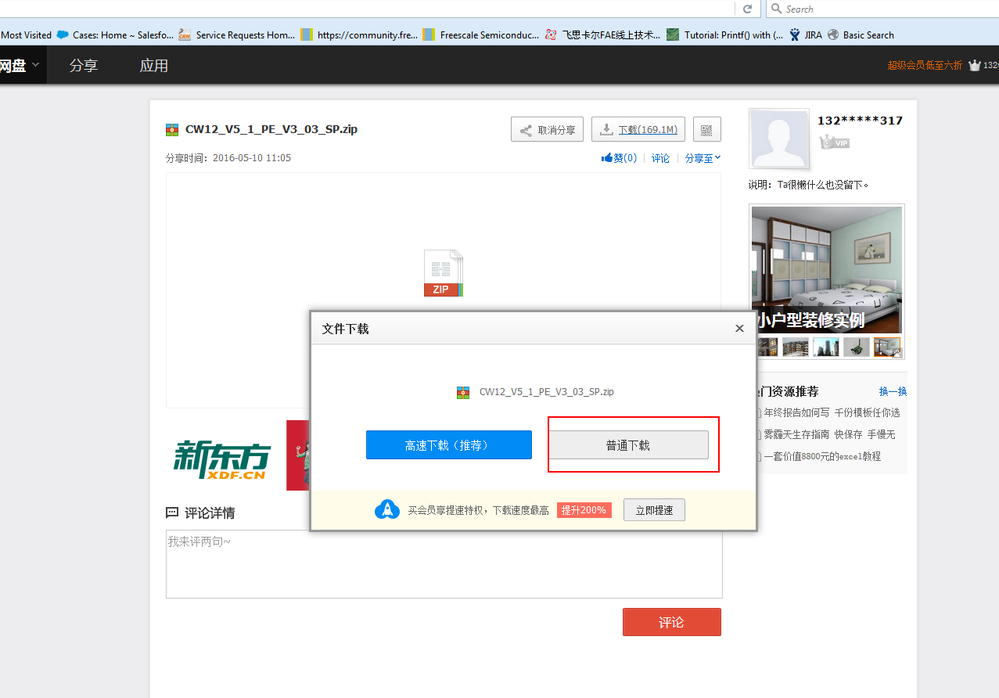Focus the browser Search field

click(x=884, y=9)
